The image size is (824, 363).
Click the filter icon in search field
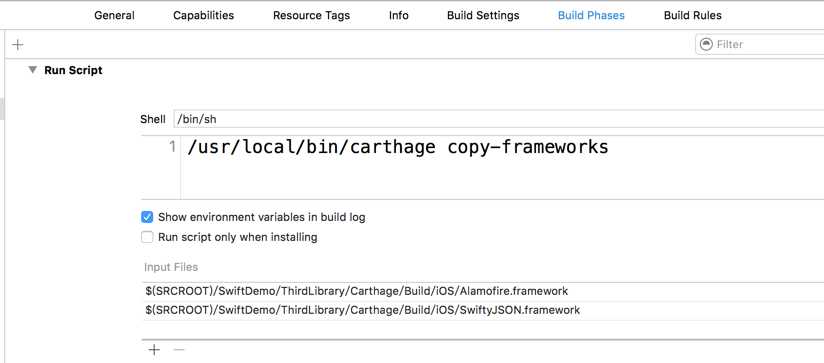(x=707, y=44)
